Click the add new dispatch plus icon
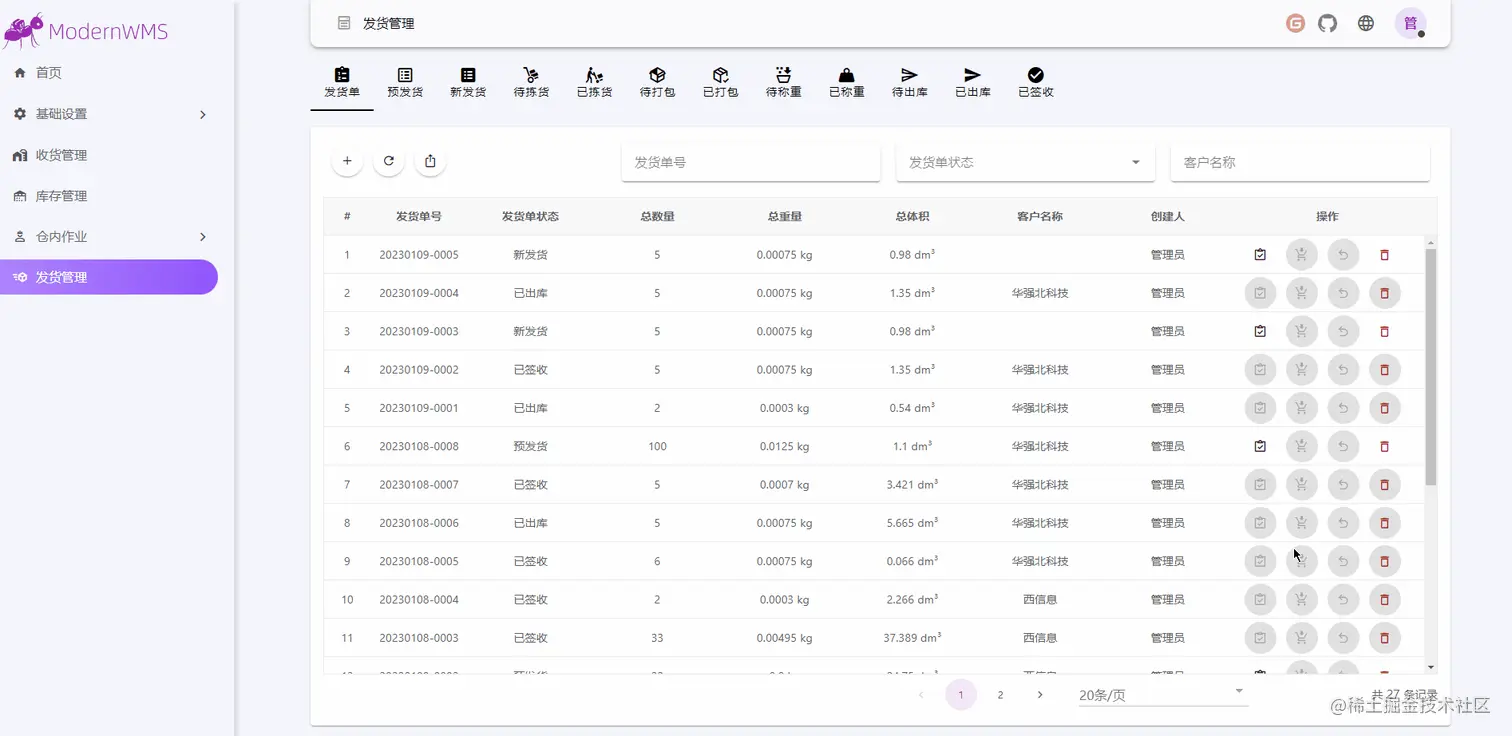Viewport: 1512px width, 736px height. pyautogui.click(x=347, y=161)
